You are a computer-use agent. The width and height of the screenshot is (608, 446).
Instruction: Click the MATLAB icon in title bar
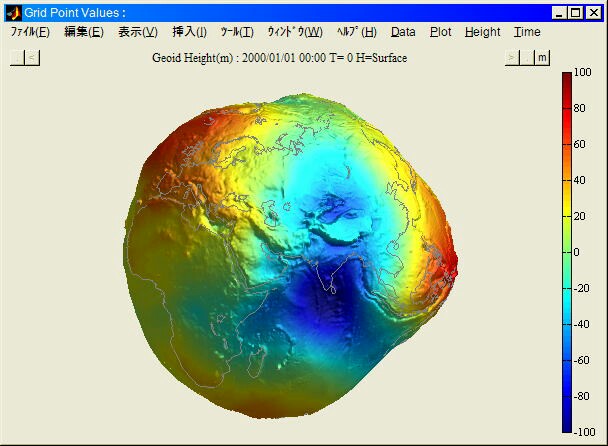tap(14, 13)
